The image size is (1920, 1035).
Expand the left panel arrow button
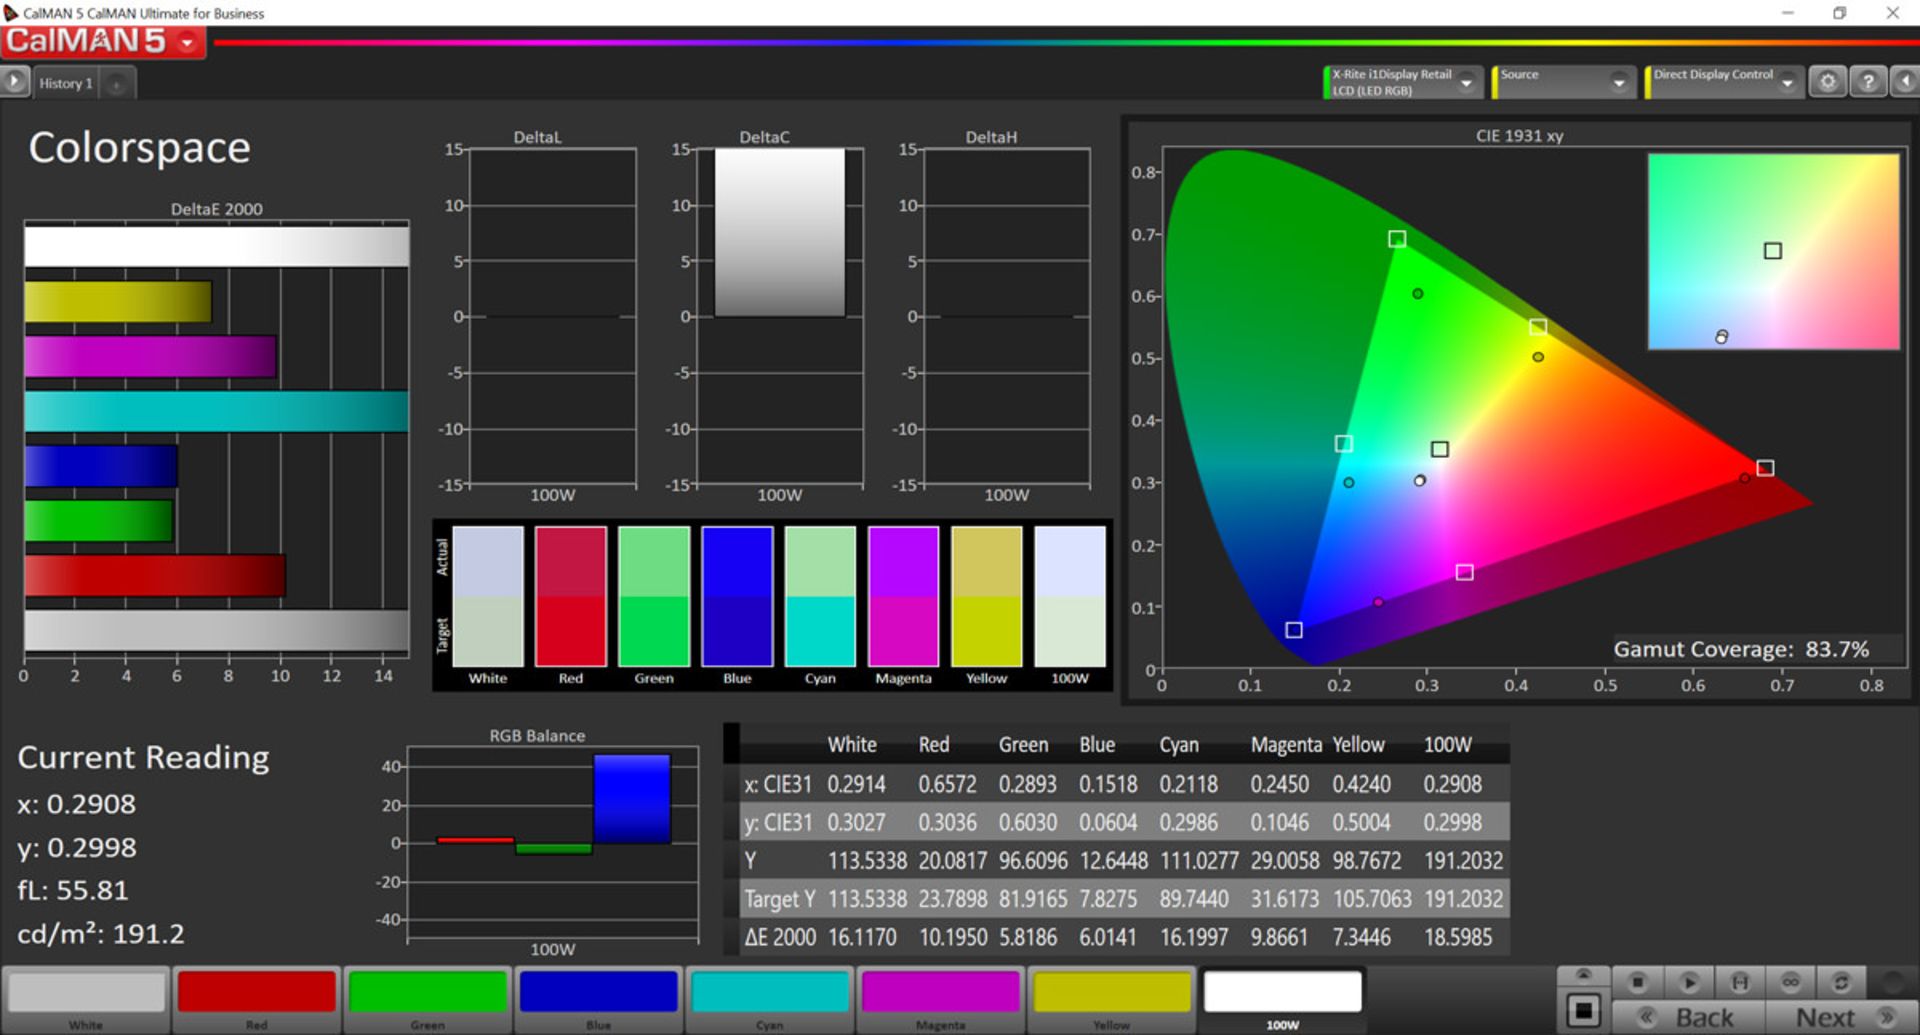click(x=14, y=81)
